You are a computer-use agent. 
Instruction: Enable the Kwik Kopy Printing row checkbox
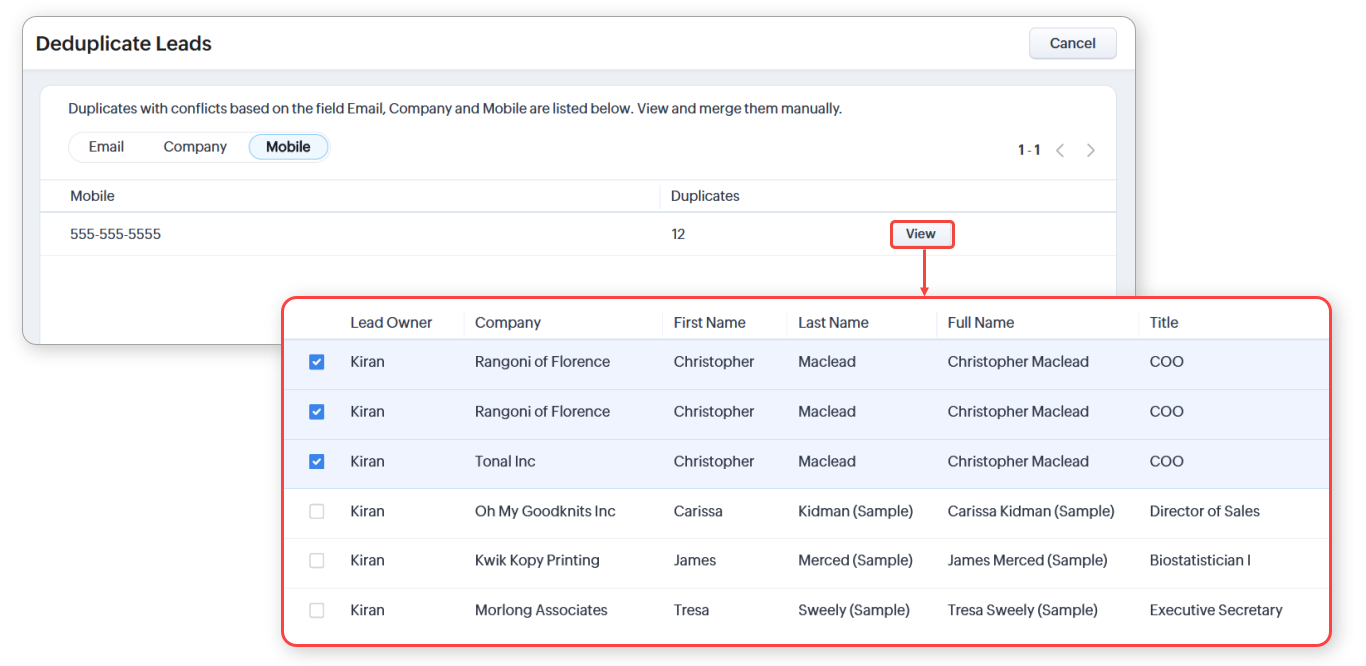click(x=317, y=560)
